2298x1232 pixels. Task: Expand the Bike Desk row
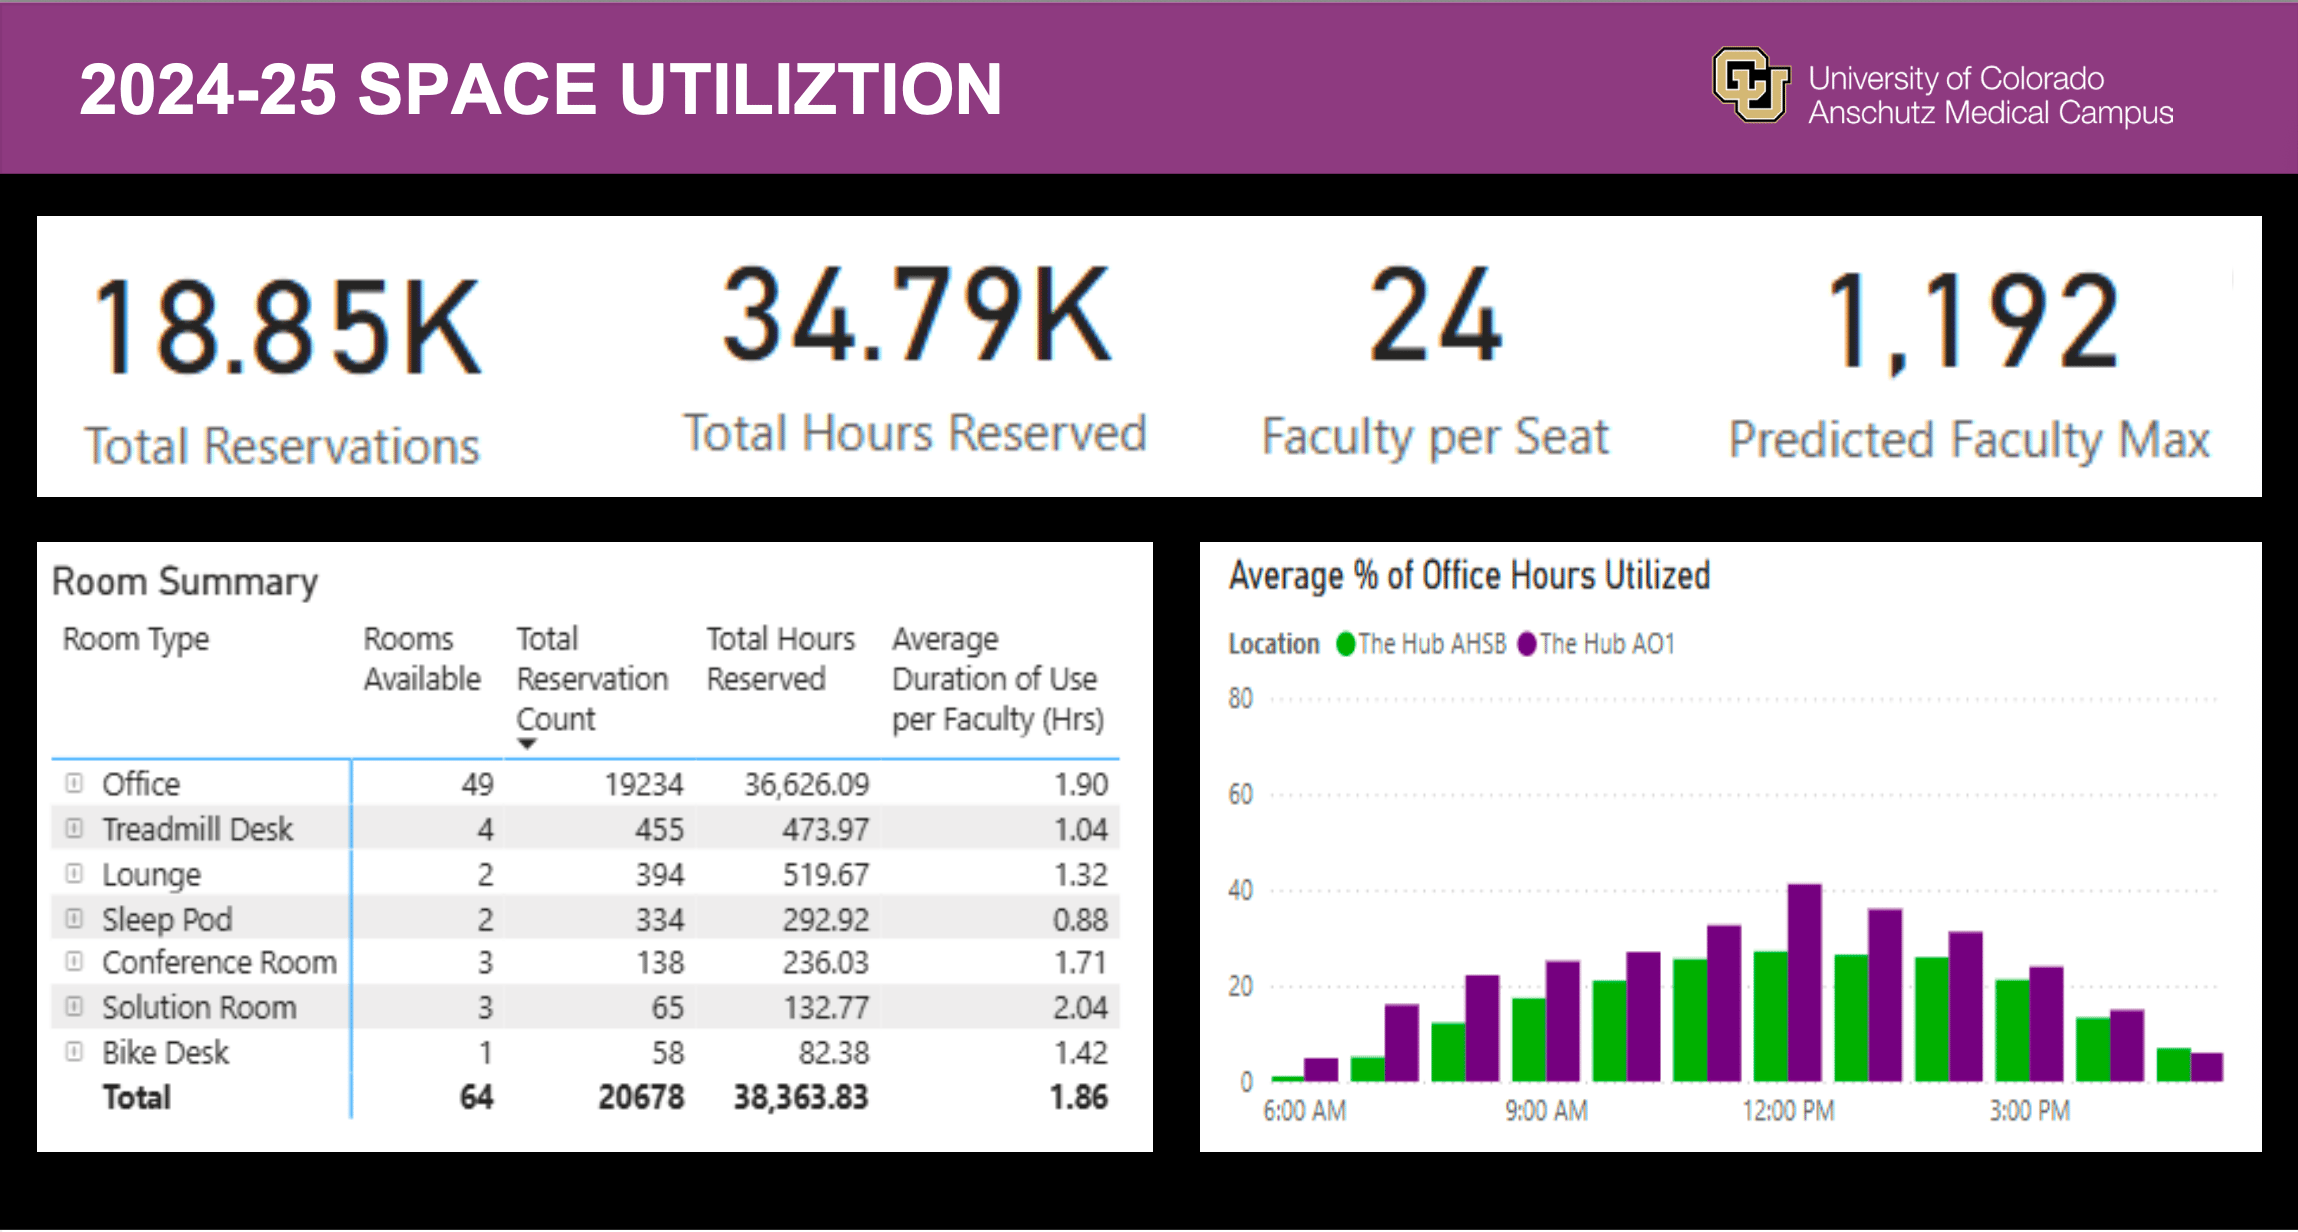click(x=74, y=1051)
